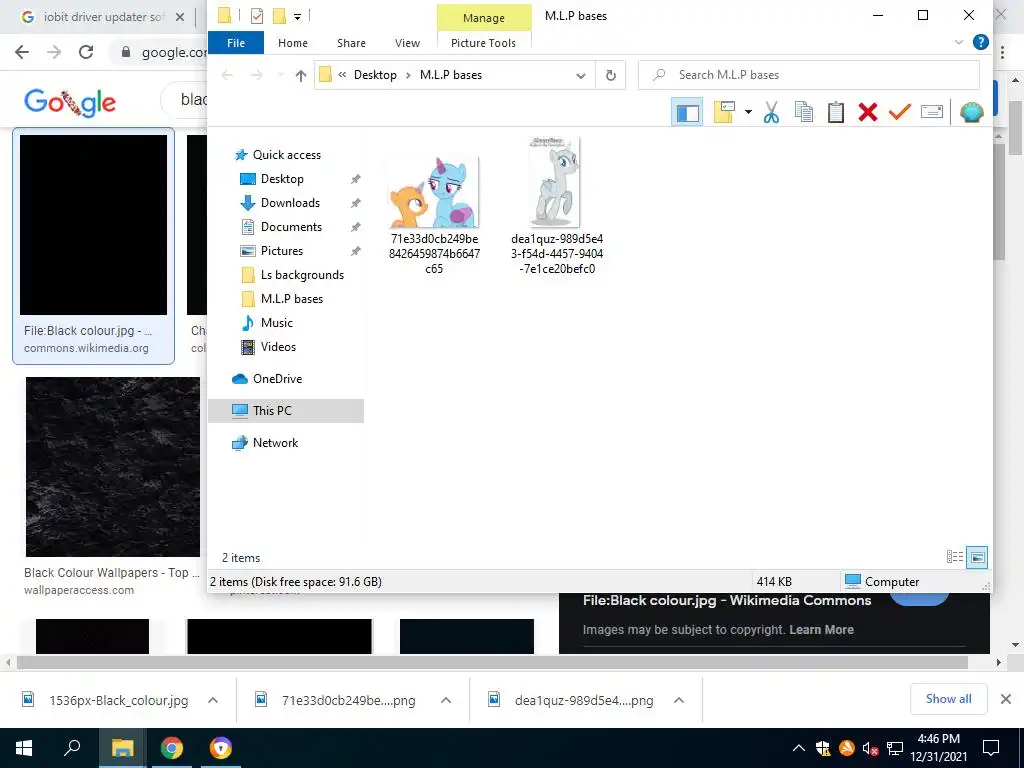Switch to the View ribbon tab
The image size is (1024, 768).
tap(408, 43)
